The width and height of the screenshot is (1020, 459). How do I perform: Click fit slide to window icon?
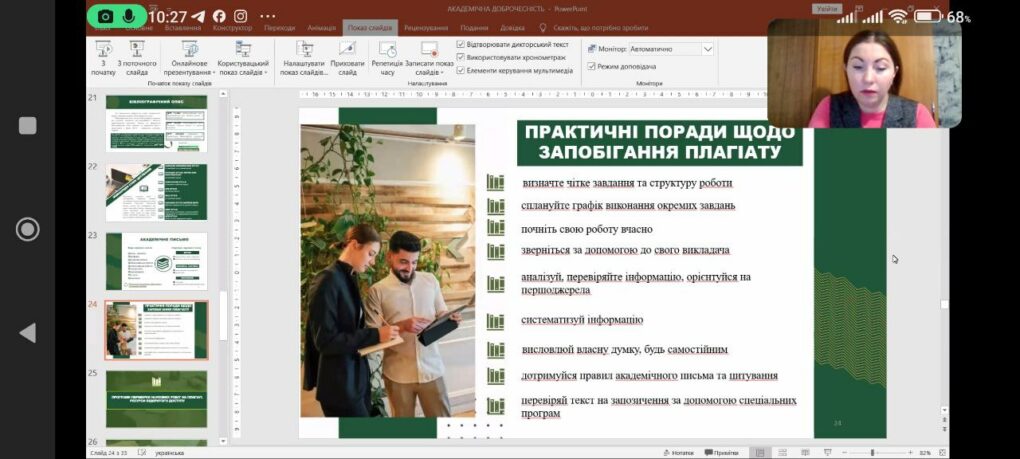(x=940, y=452)
